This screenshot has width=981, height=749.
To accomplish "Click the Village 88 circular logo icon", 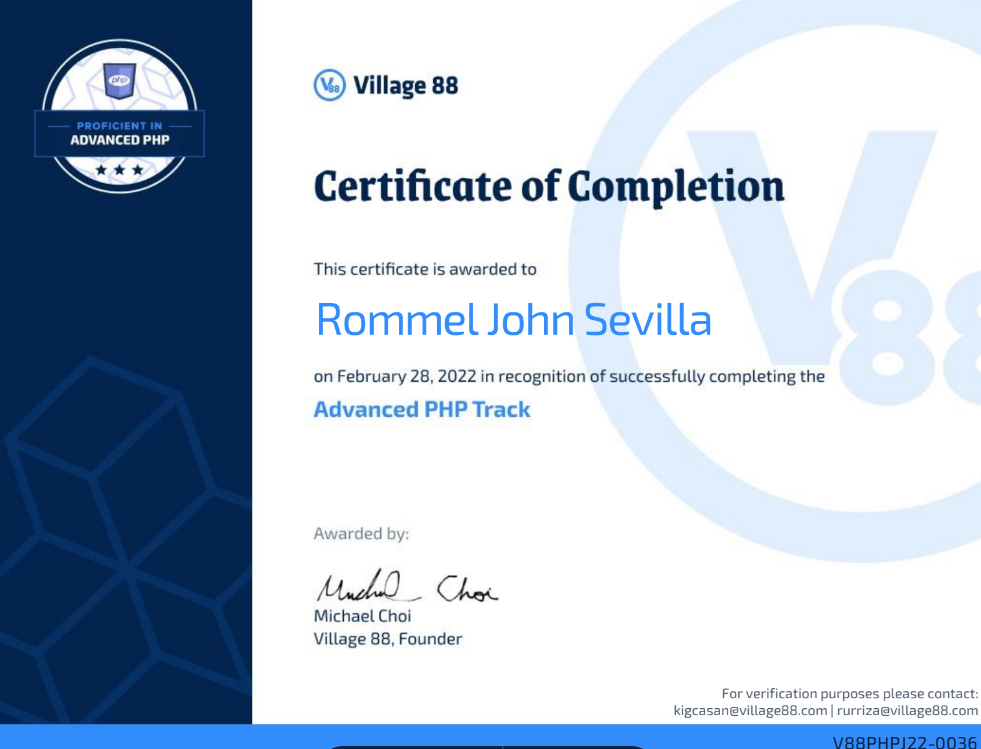I will point(329,85).
